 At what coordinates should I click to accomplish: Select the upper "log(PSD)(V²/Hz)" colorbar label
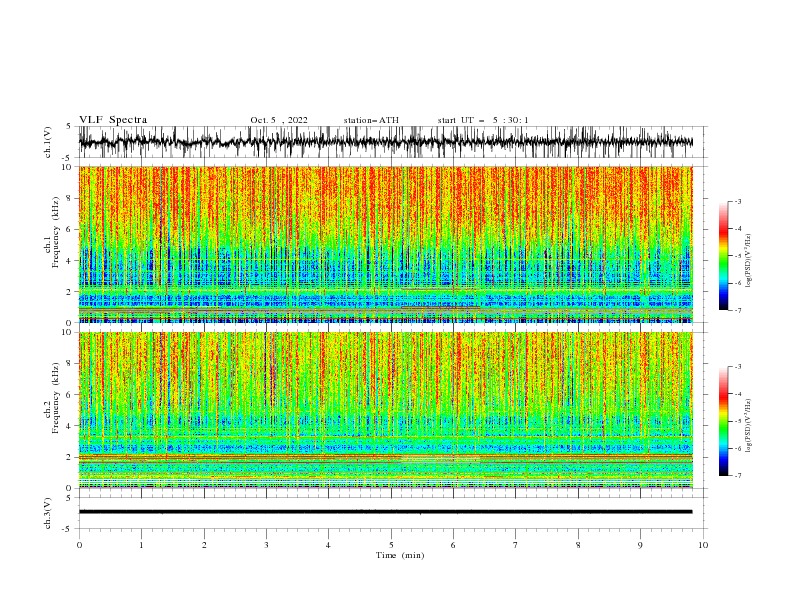coord(749,261)
